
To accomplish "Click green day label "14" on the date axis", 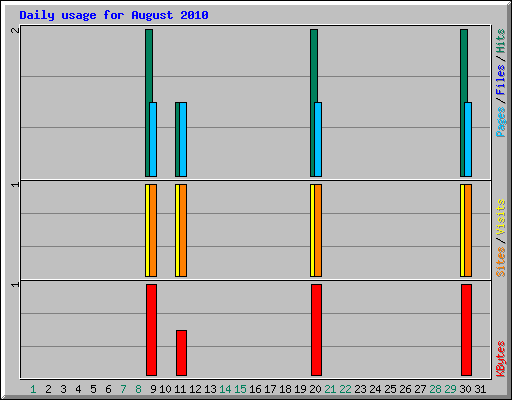I will pyautogui.click(x=225, y=389).
